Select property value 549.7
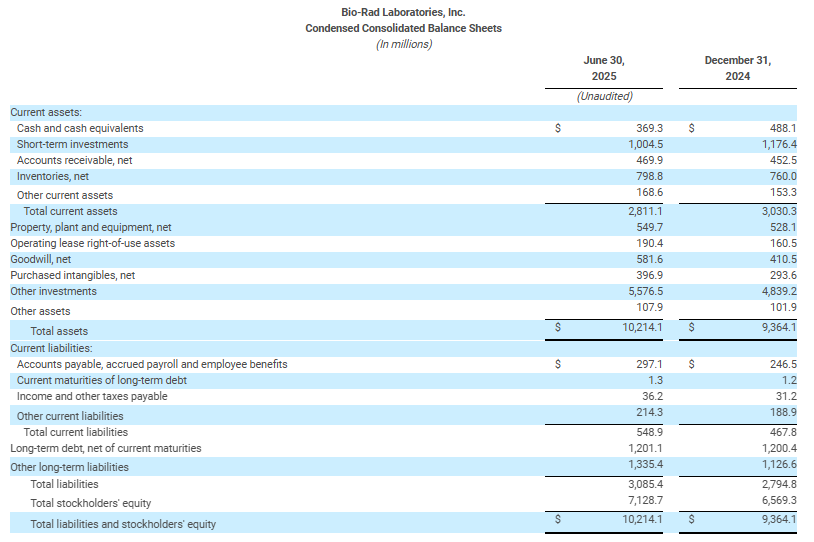The image size is (814, 542). pyautogui.click(x=649, y=227)
